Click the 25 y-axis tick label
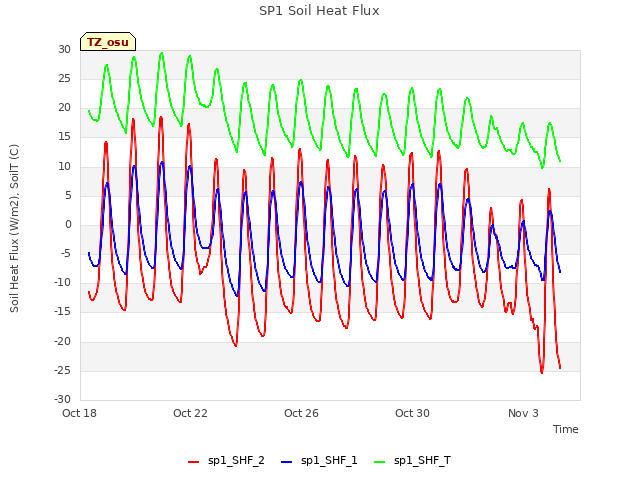The height and width of the screenshot is (480, 640). tap(64, 78)
